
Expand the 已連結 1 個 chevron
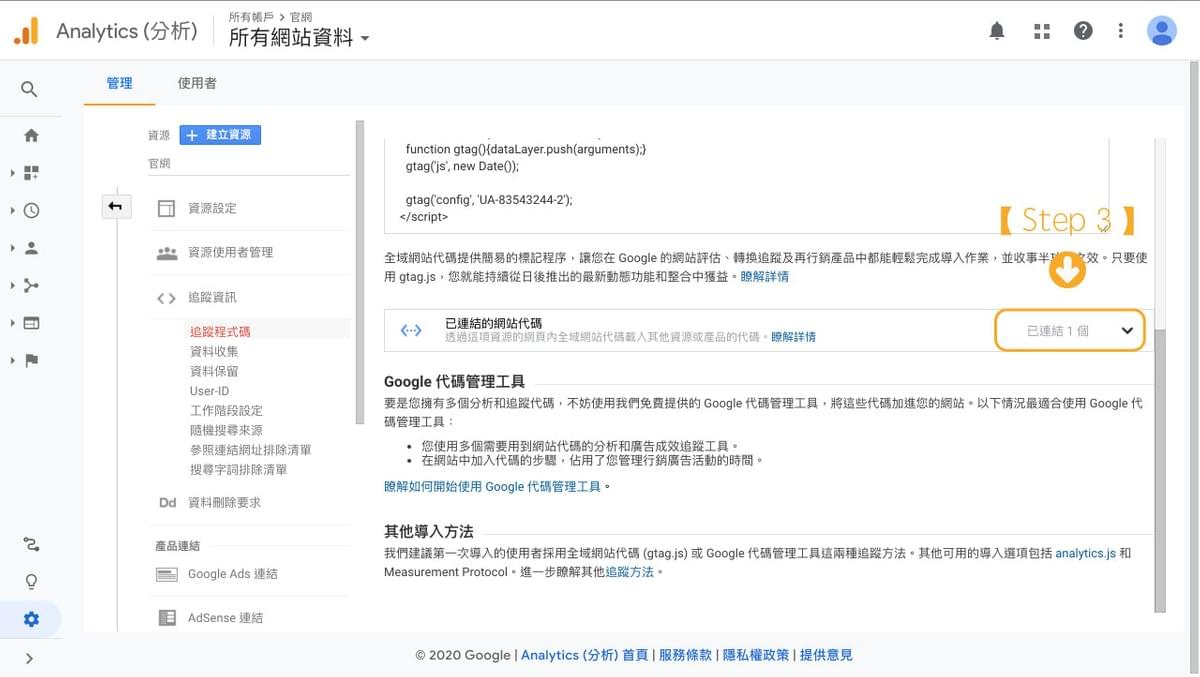coord(1128,330)
